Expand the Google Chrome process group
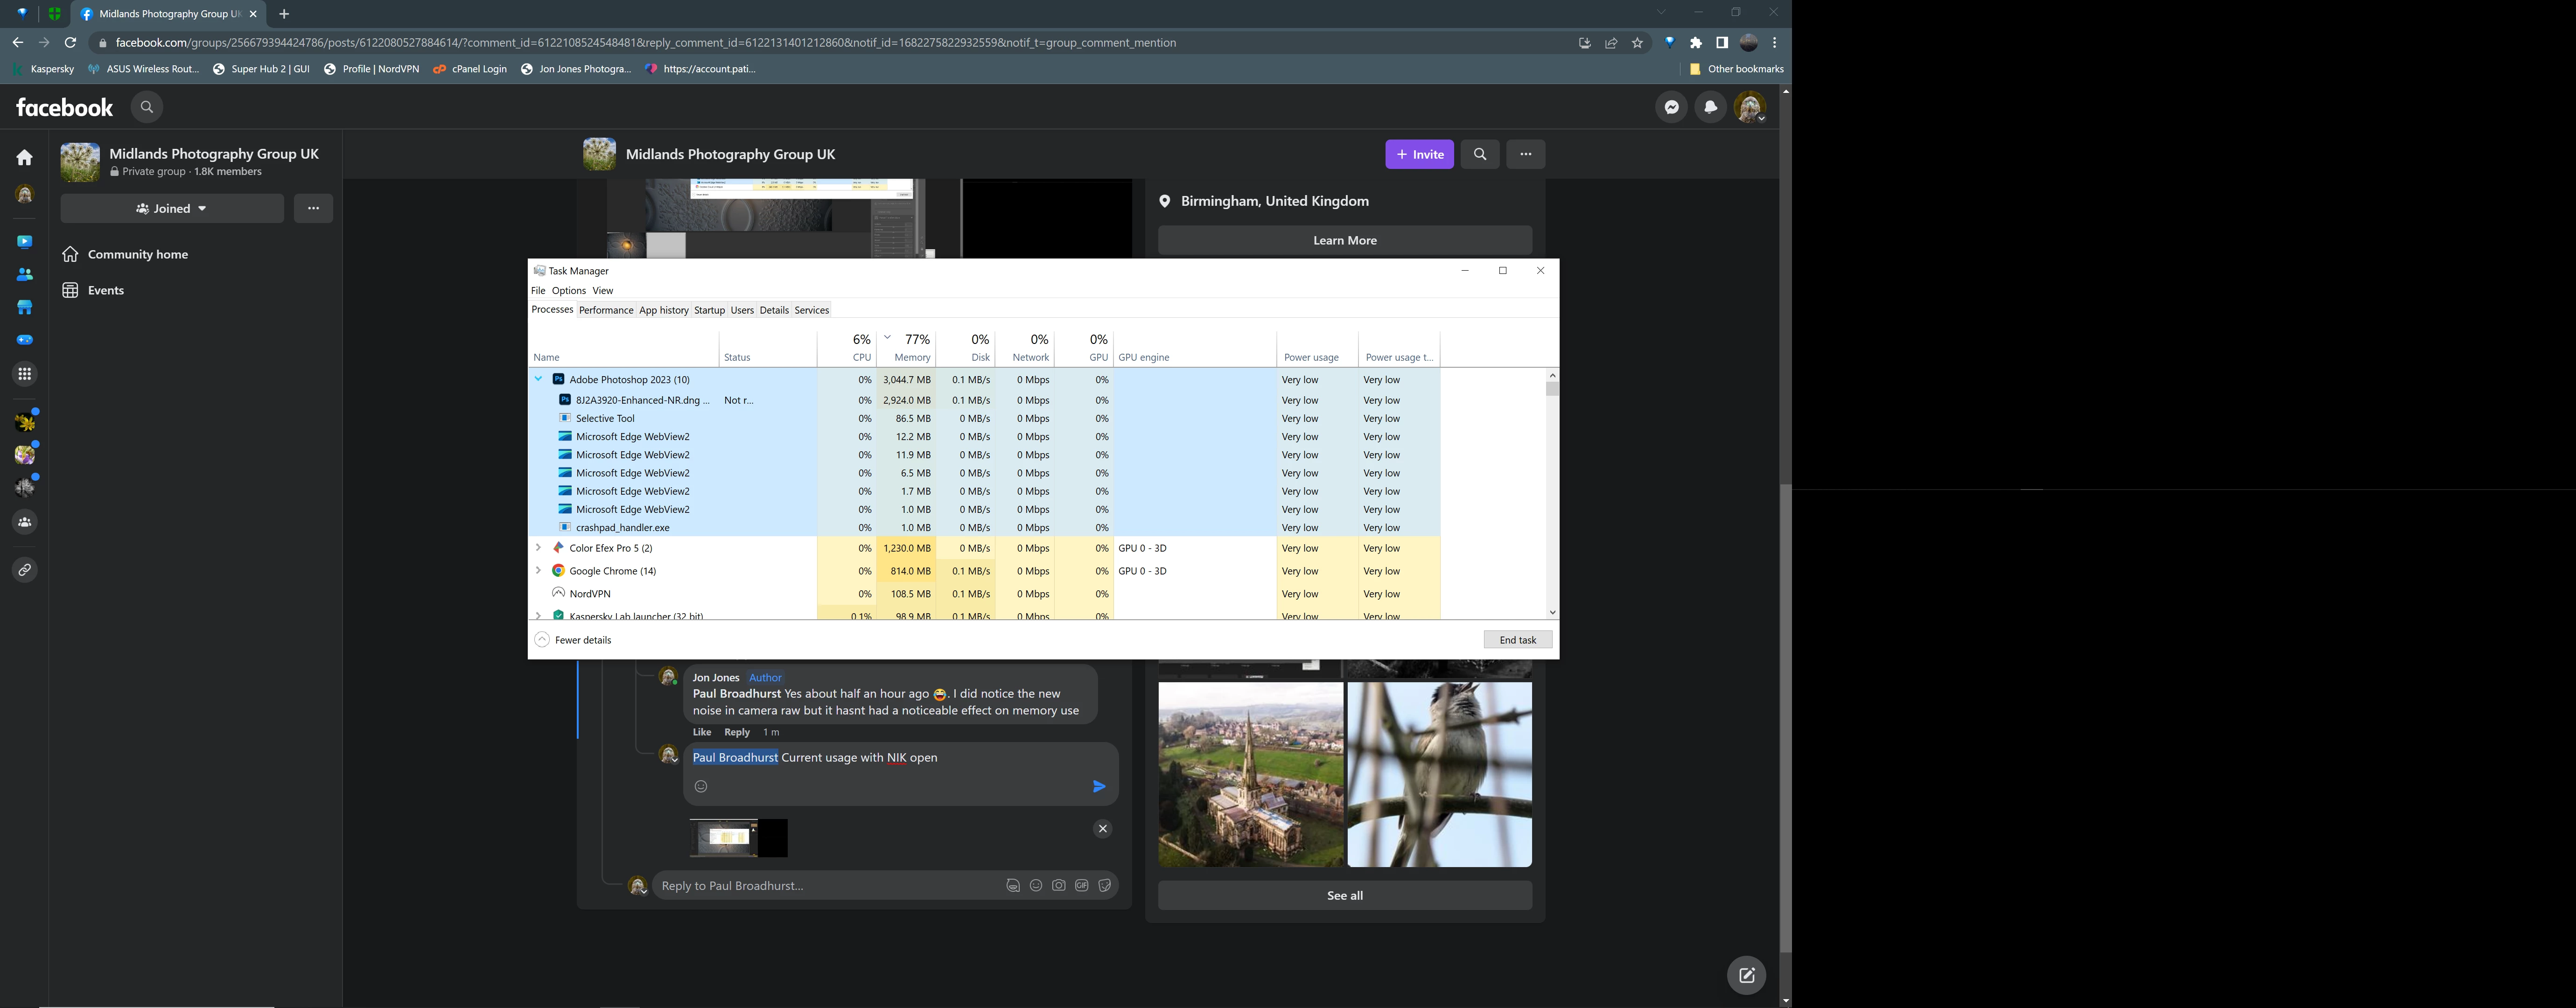 point(538,571)
